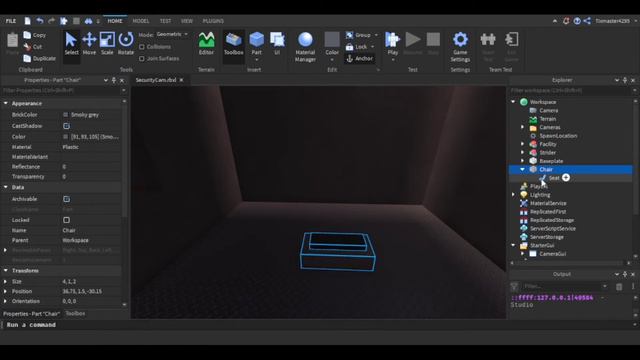
Task: Toggle the Archivable checkbox
Action: click(x=66, y=199)
